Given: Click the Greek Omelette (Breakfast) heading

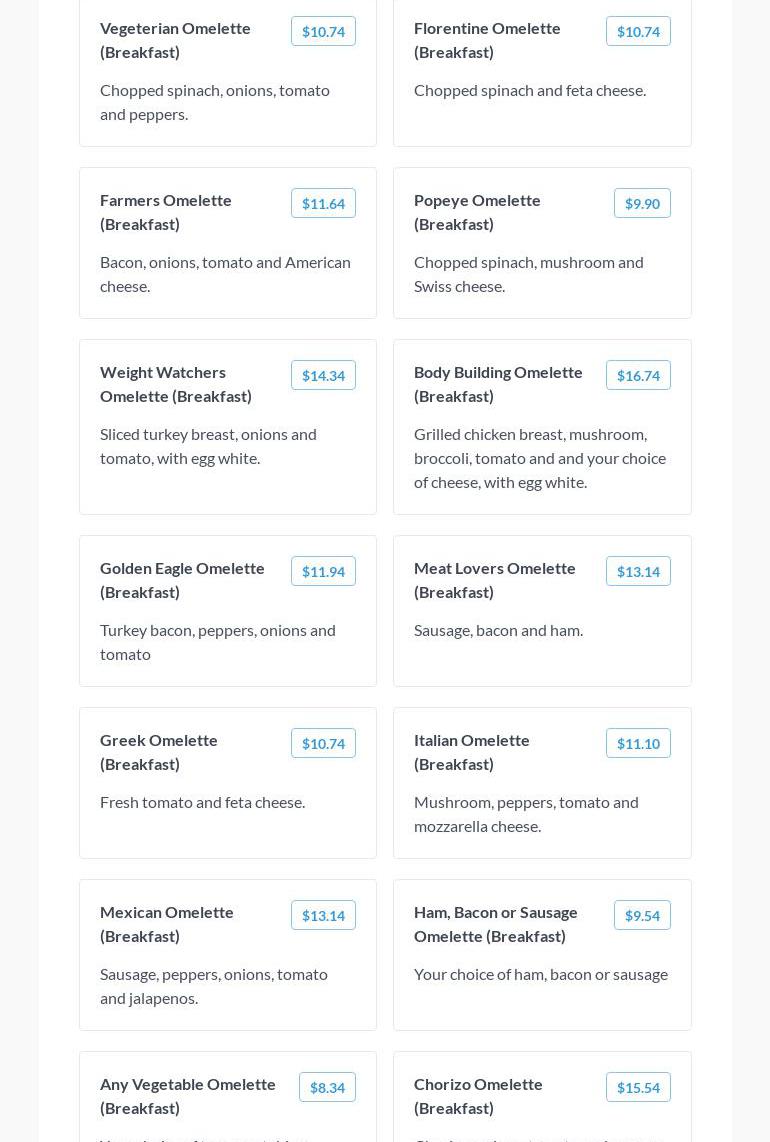Looking at the screenshot, I should pos(159,752).
